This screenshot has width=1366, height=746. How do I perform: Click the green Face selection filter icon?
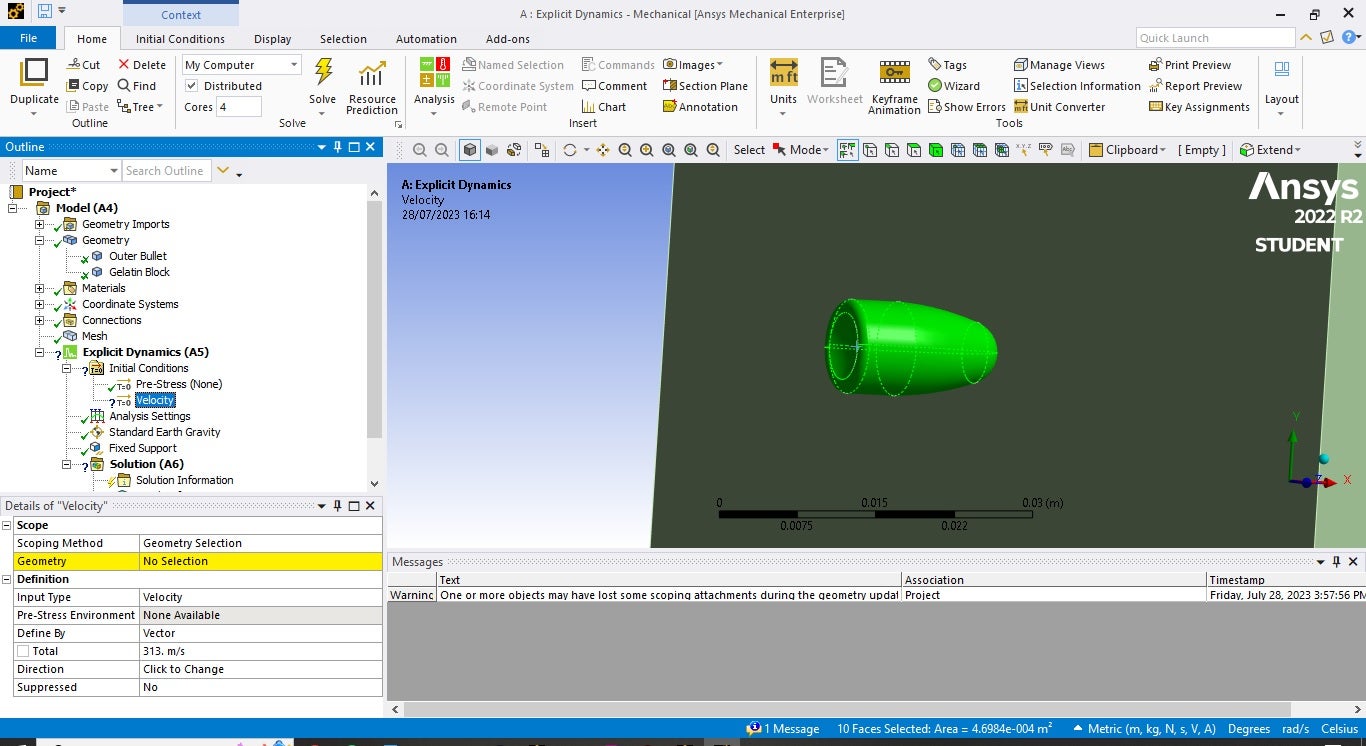913,150
